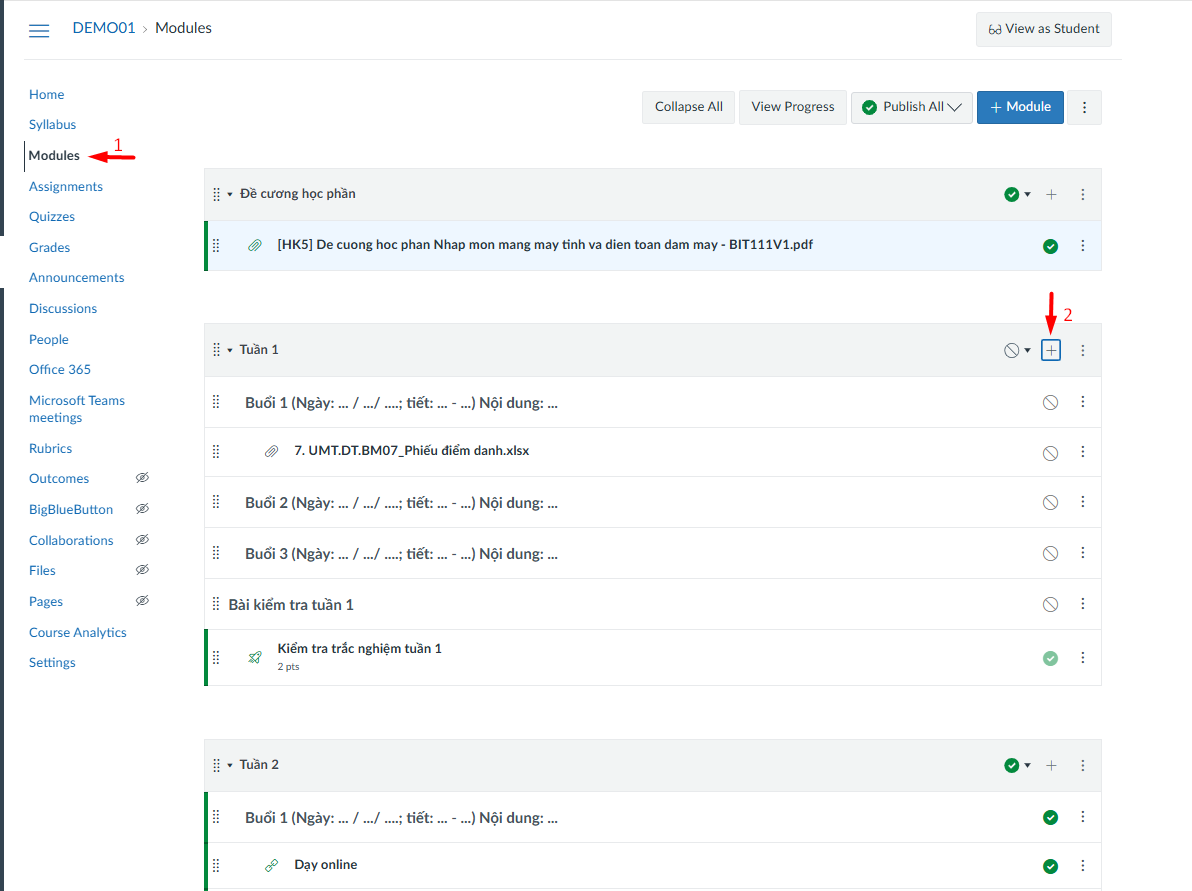This screenshot has height=891, width=1192.
Task: Click the View as Student button
Action: pyautogui.click(x=1043, y=29)
